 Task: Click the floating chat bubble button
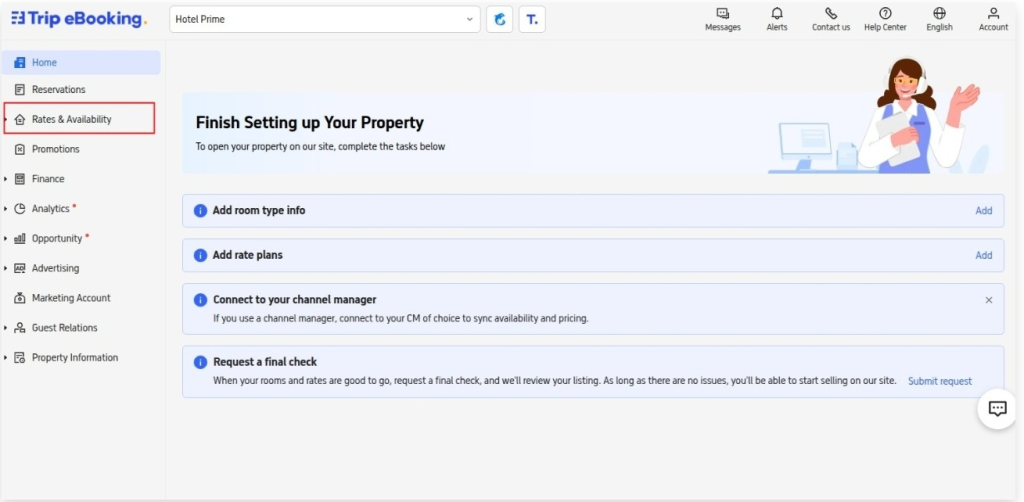997,409
